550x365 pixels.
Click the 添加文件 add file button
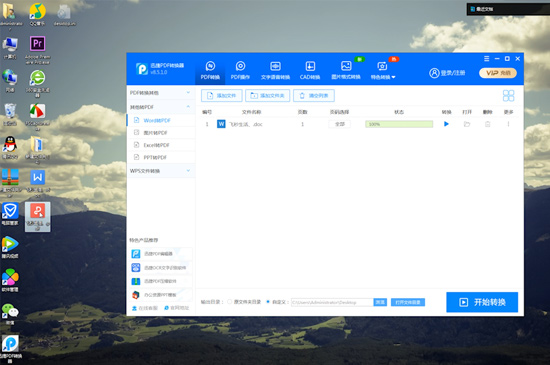click(222, 95)
